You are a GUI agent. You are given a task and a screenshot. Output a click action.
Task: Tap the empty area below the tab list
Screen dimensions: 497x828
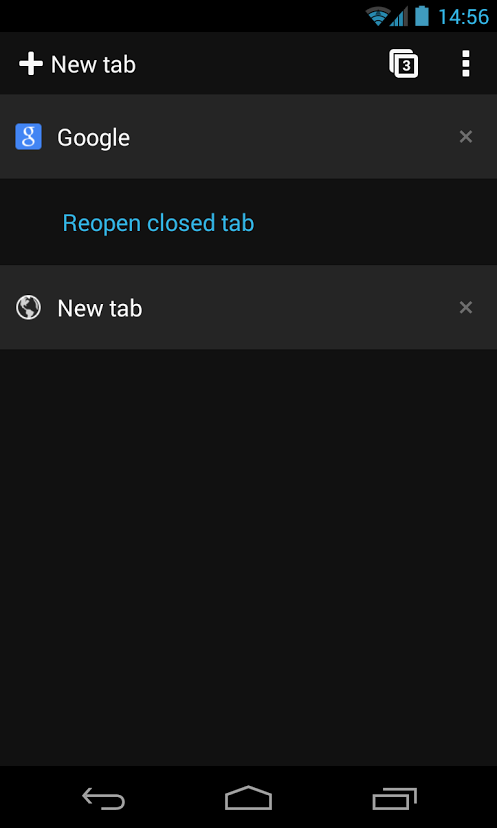click(248, 557)
